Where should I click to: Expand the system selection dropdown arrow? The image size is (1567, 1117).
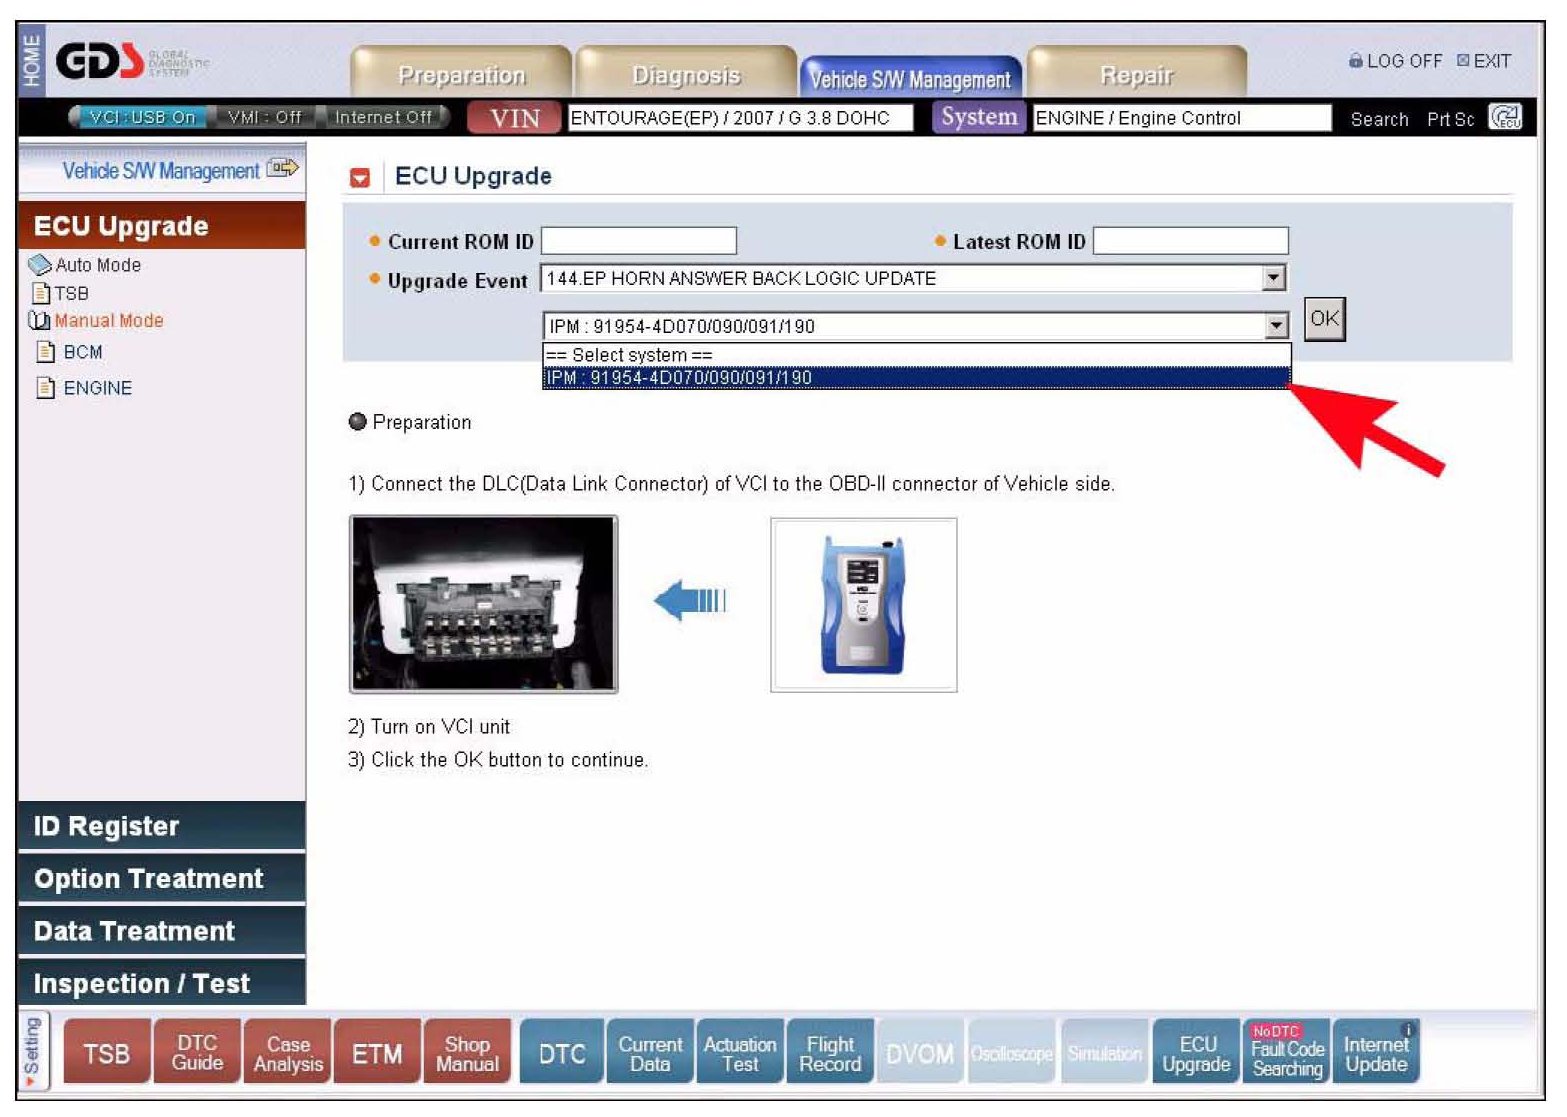click(x=1276, y=326)
